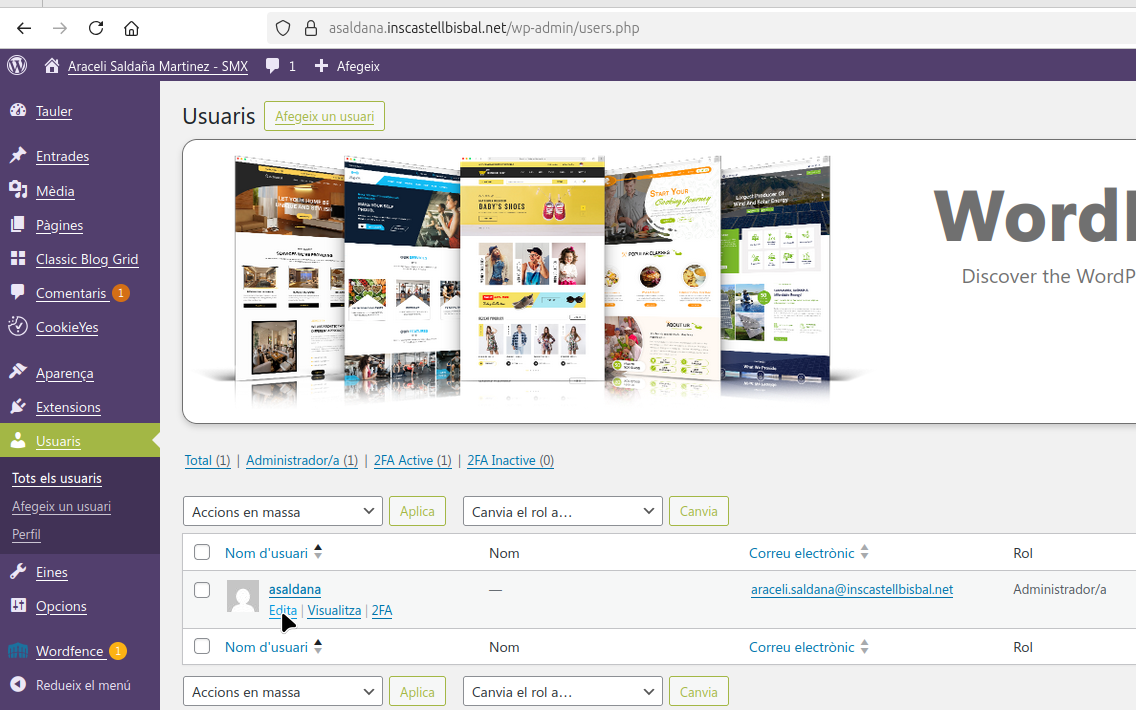Click the Eines wrench icon in sidebar

(18, 572)
